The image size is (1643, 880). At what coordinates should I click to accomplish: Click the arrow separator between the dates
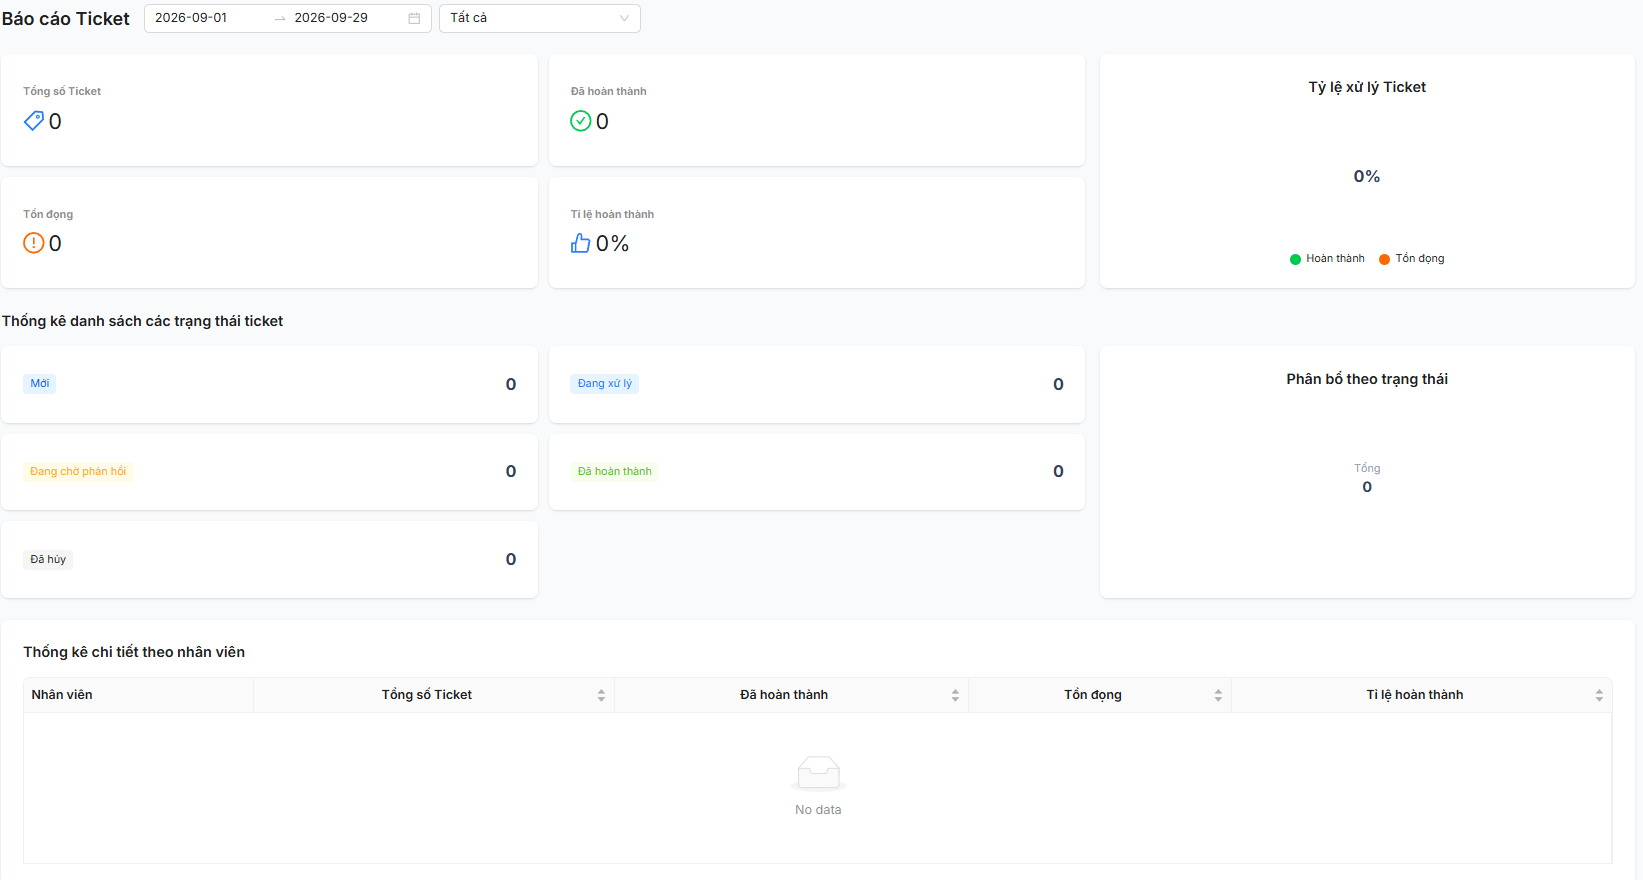coord(280,18)
